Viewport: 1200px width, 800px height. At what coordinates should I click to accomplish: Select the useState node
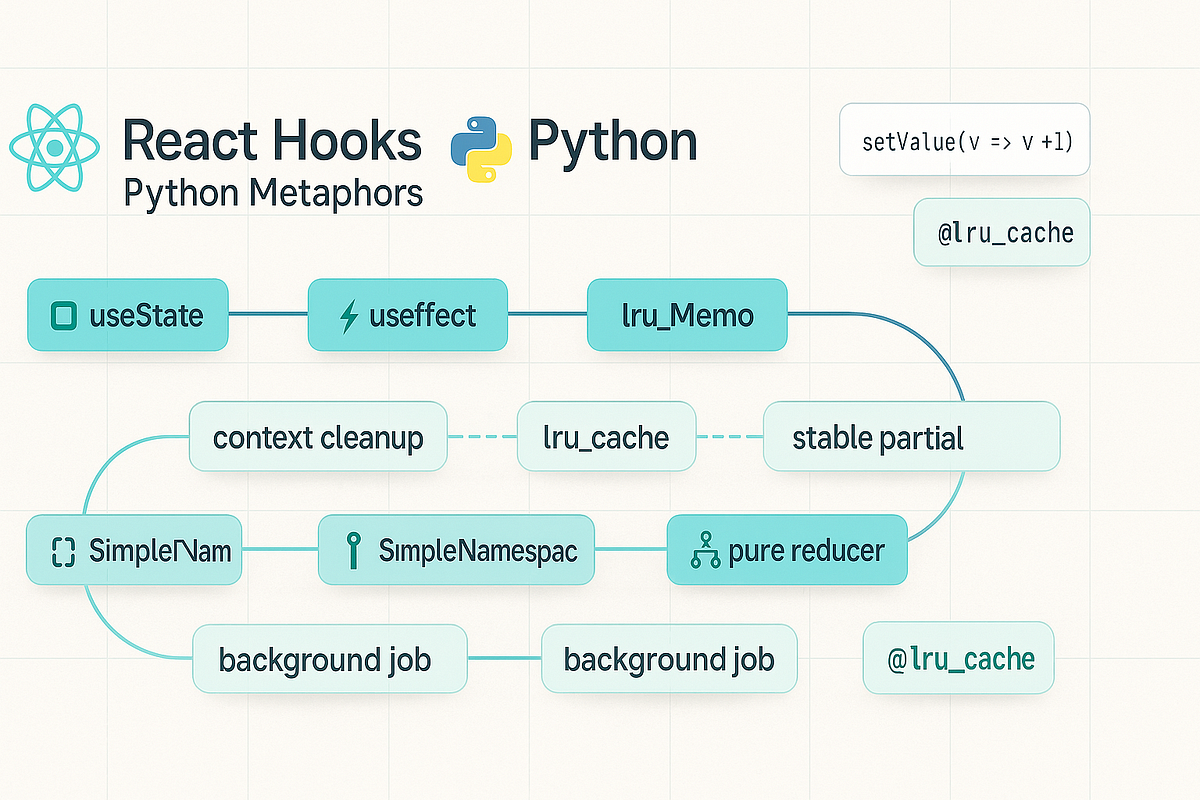point(128,316)
